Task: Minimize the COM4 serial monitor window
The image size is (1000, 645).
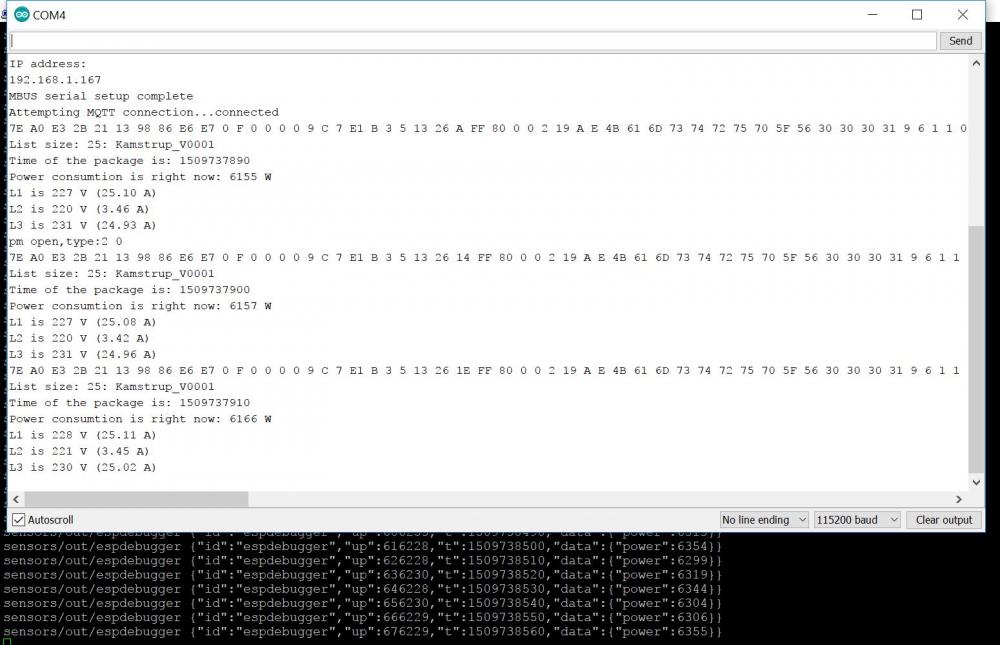Action: coord(870,15)
